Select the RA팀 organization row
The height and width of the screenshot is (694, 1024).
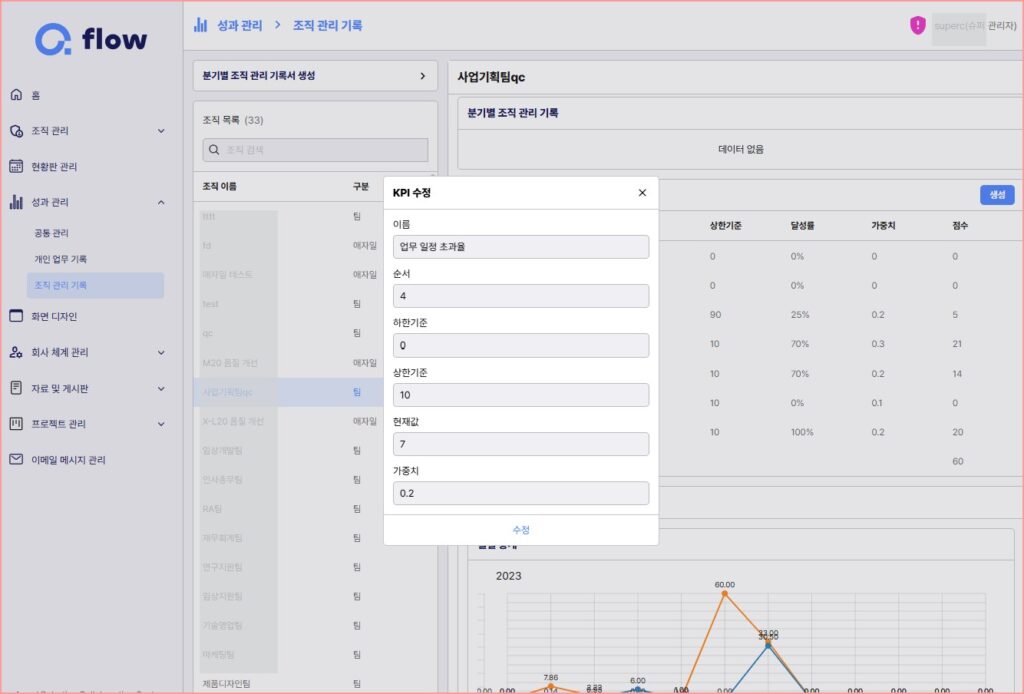(x=288, y=509)
